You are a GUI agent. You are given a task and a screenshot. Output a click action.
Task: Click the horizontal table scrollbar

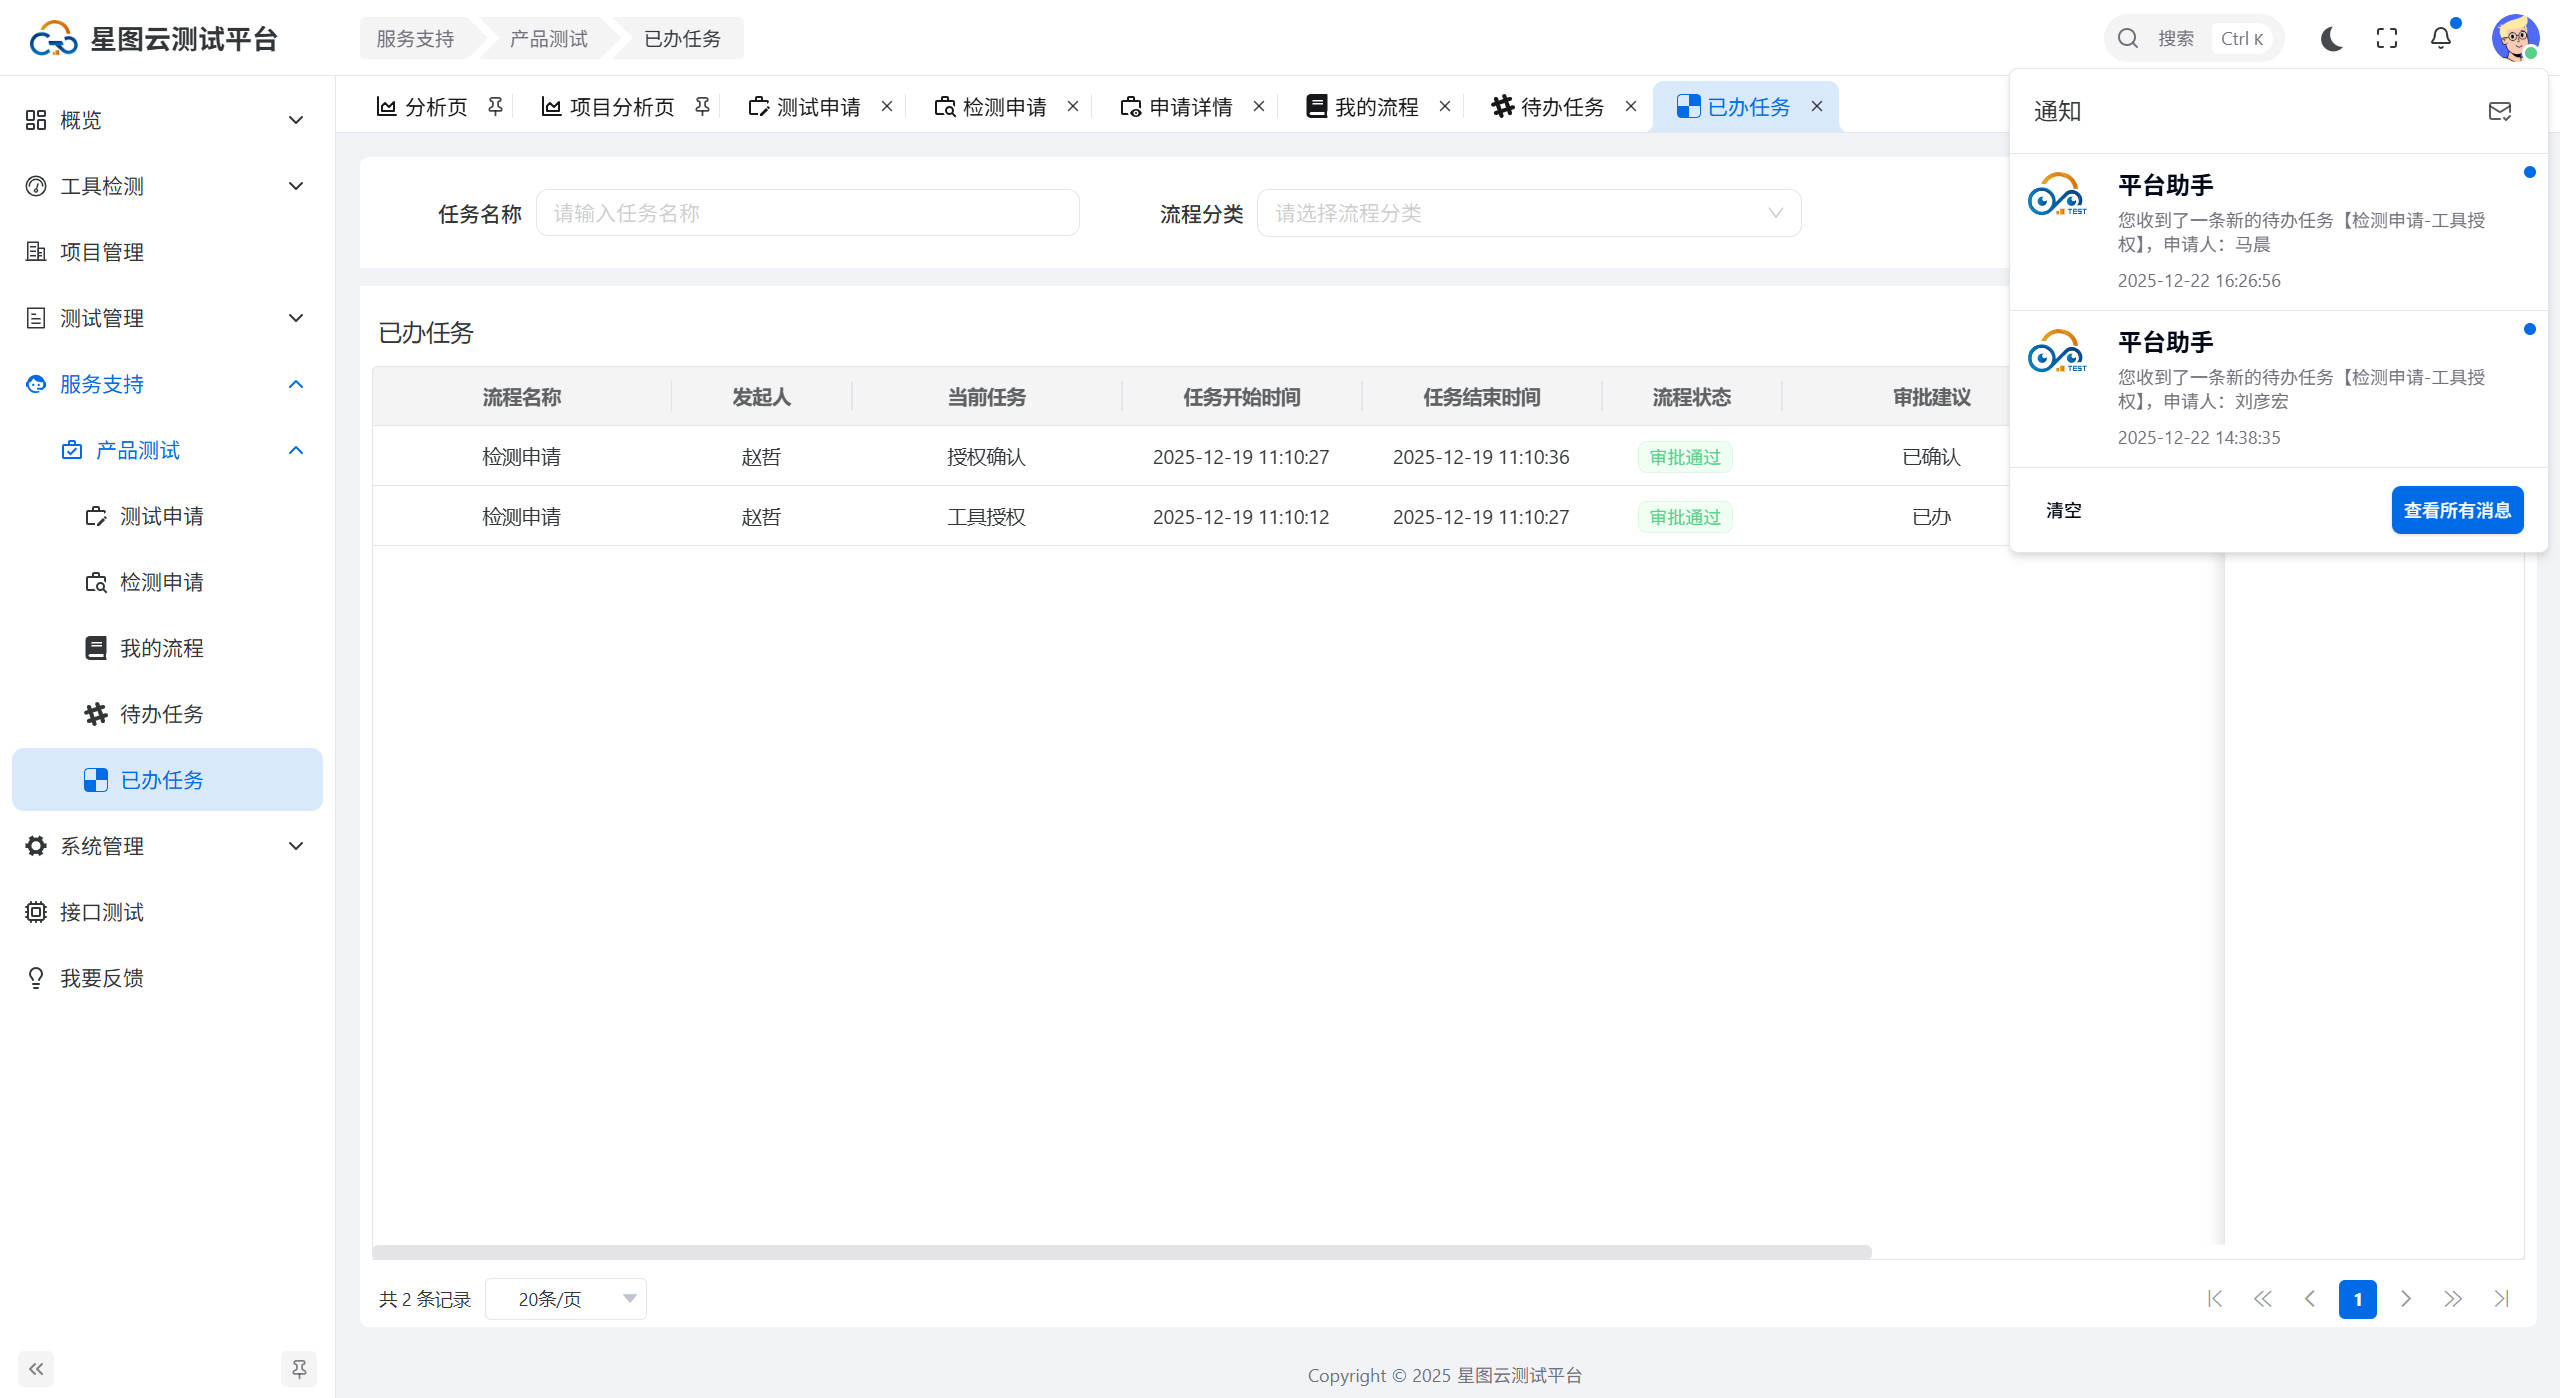[1120, 1252]
